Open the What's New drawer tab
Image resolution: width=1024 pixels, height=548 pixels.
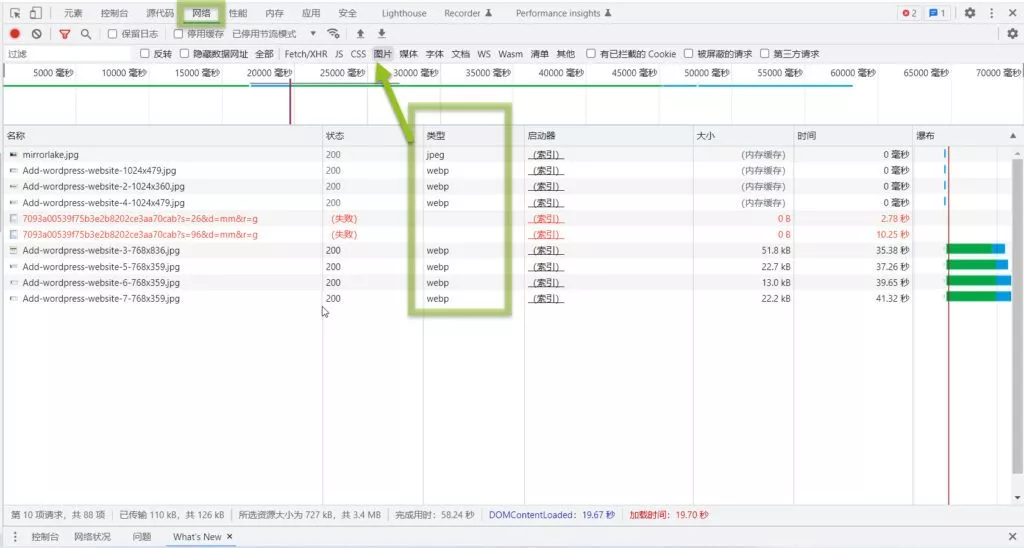click(197, 536)
